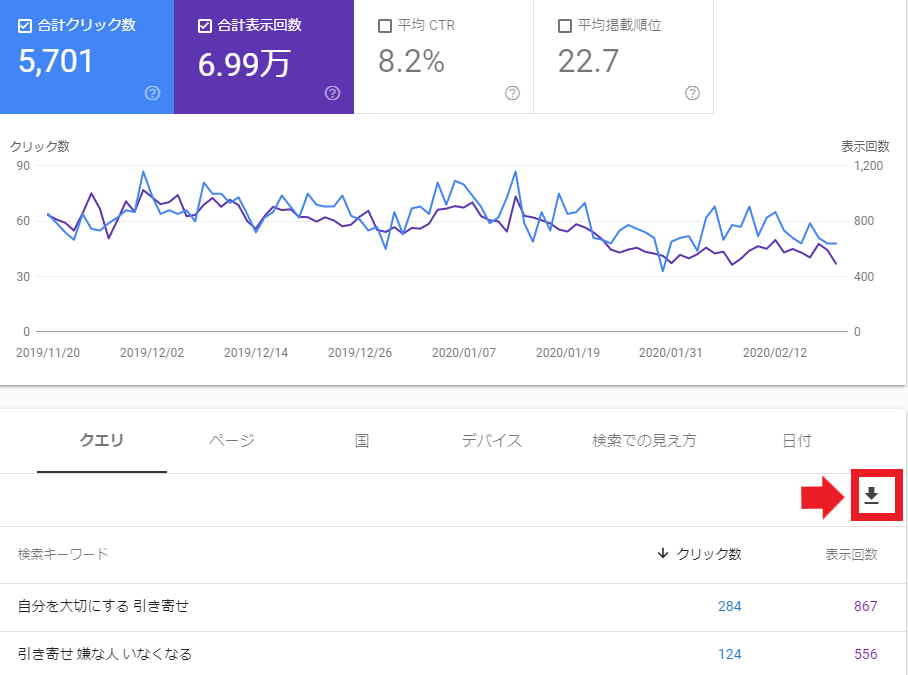Viewport: 908px width, 675px height.
Task: Select the クエリ tab
Action: coord(102,441)
